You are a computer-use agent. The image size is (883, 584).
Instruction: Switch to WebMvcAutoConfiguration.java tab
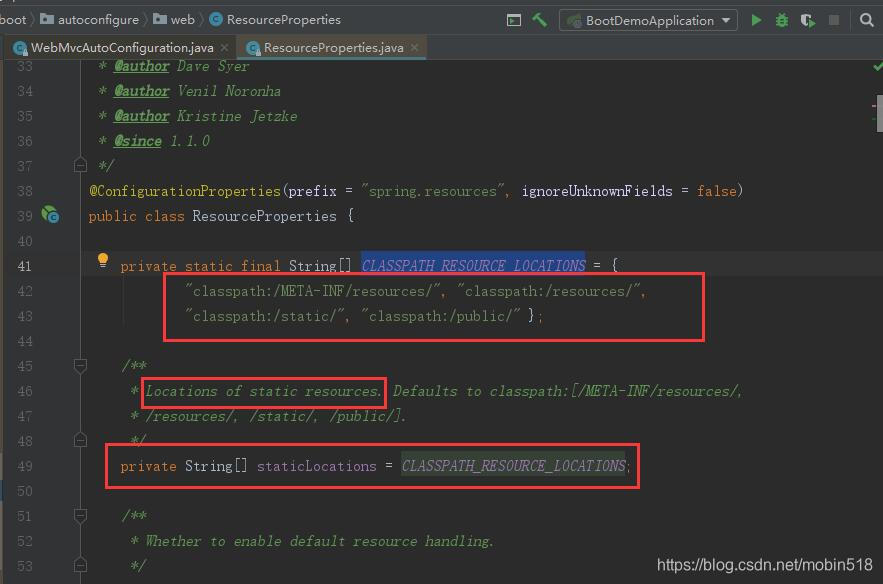point(122,48)
